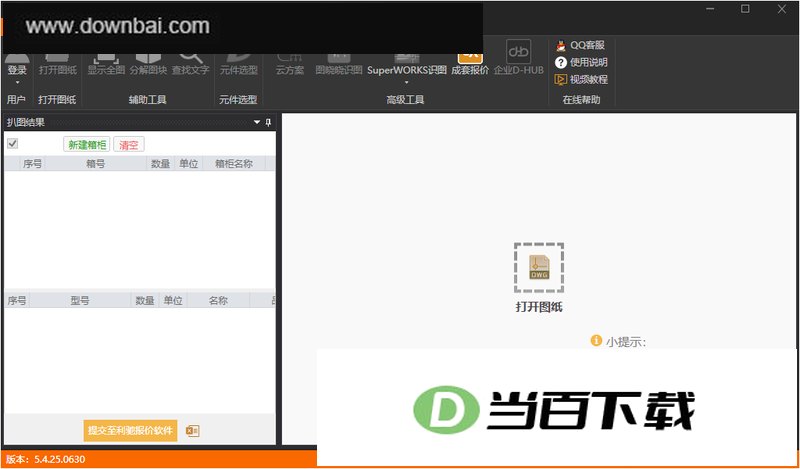800x469 pixels.
Task: Click the Excel export icon
Action: 192,431
